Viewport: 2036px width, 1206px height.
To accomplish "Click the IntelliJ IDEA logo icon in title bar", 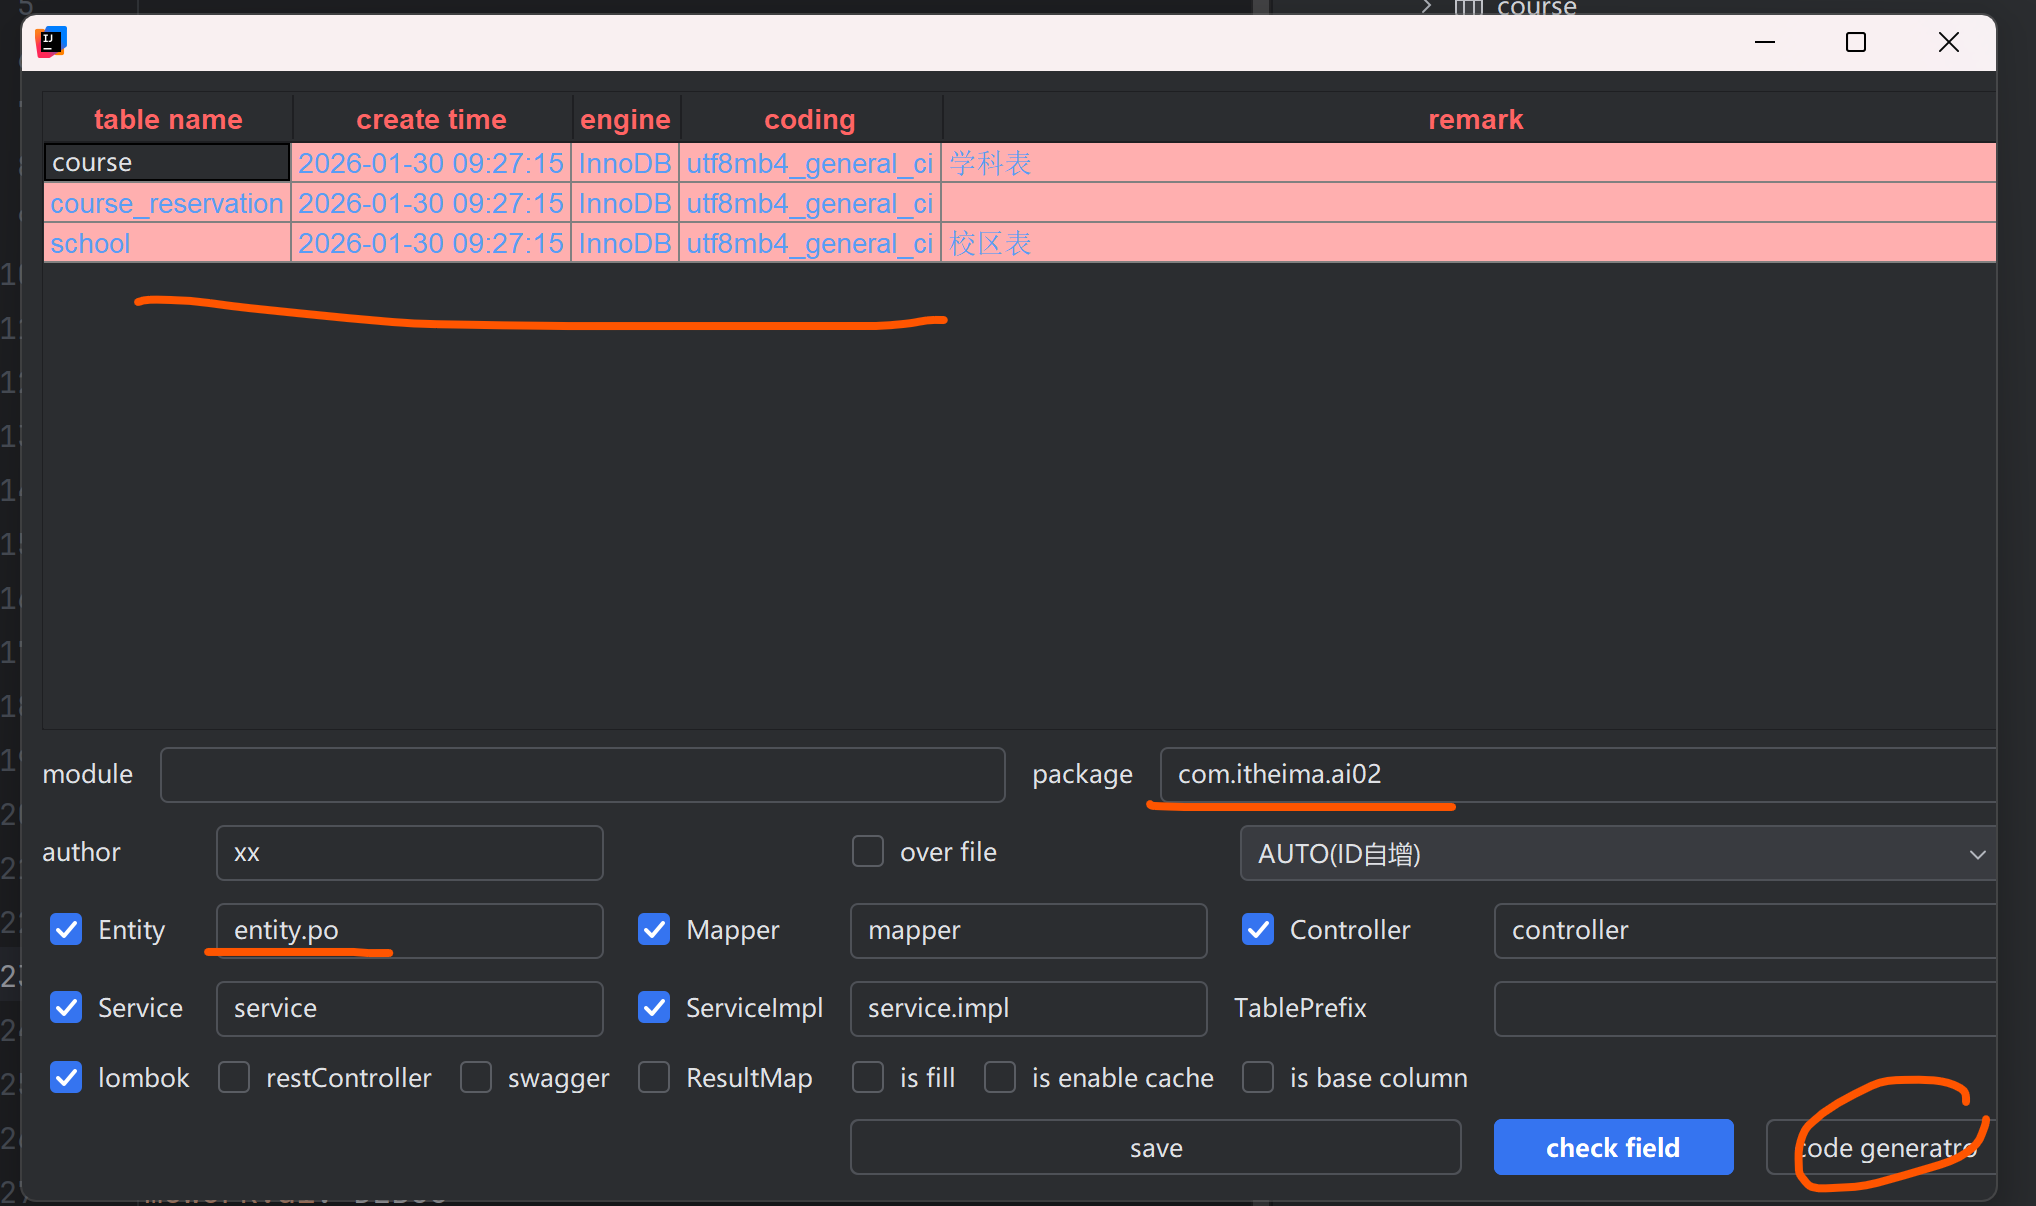I will [x=50, y=42].
